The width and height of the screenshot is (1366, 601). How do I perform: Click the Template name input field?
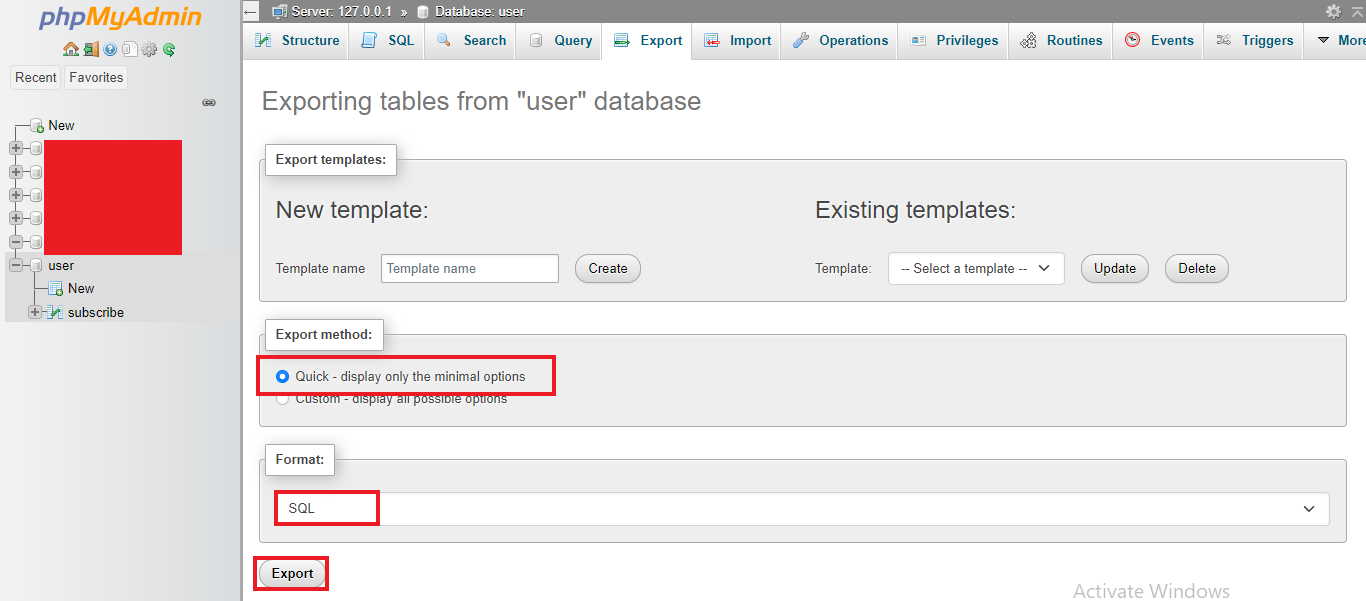tap(469, 268)
